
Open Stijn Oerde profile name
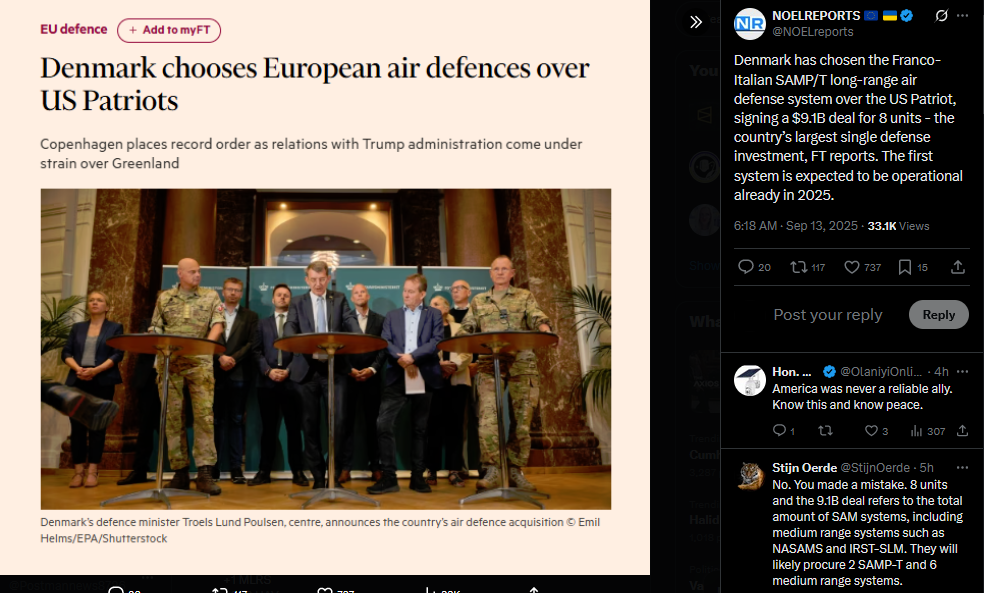(x=805, y=467)
